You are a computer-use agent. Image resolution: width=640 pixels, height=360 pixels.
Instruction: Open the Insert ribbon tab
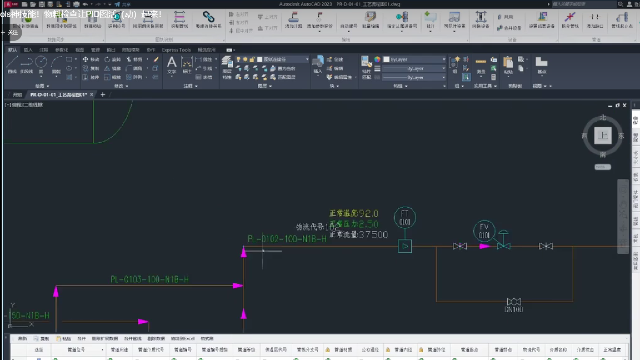[x=28, y=50]
